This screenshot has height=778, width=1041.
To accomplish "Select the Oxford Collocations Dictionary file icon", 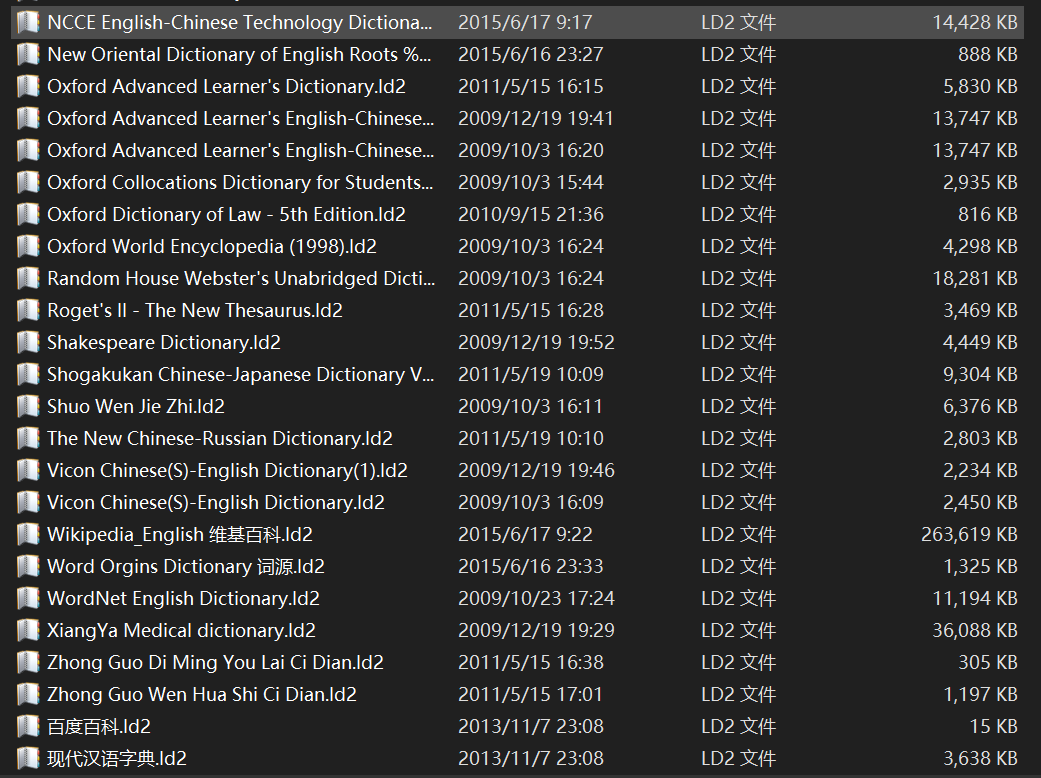I will (x=28, y=183).
